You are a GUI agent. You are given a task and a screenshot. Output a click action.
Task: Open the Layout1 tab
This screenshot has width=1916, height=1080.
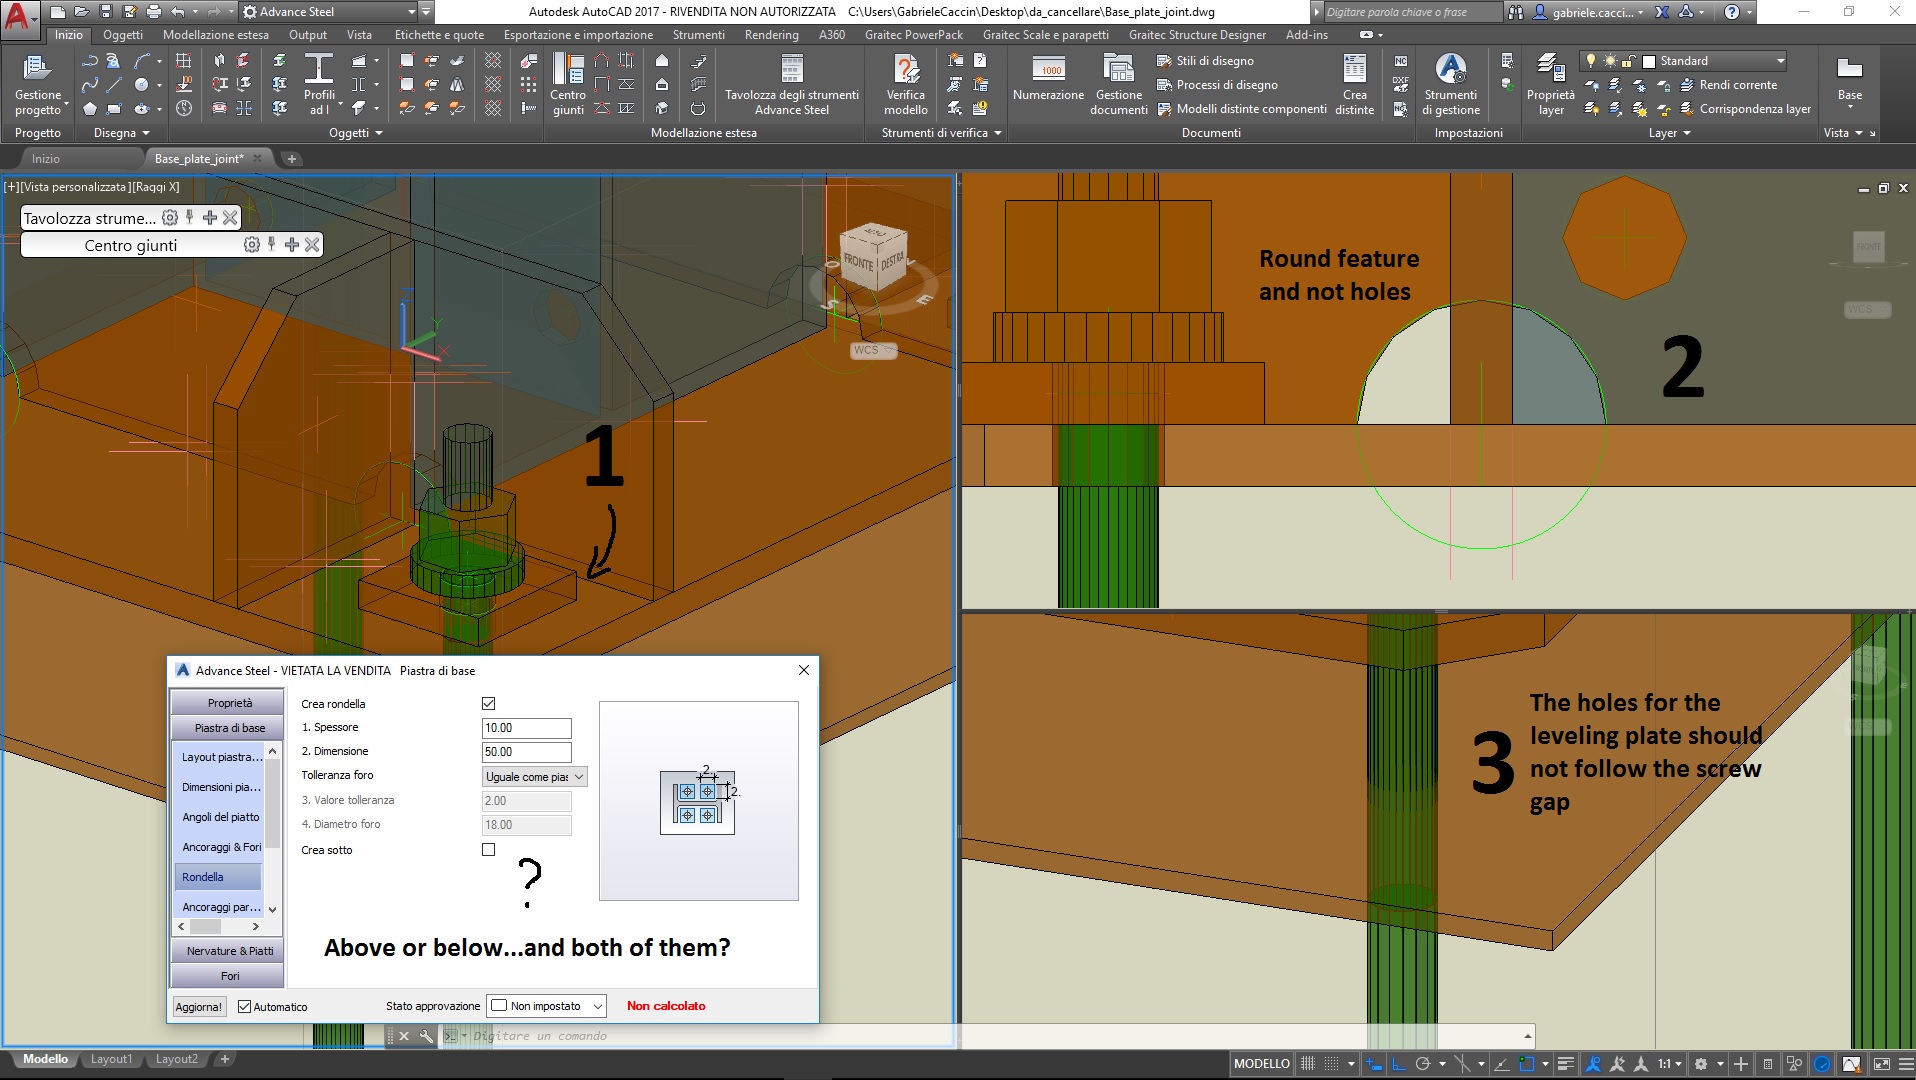(x=112, y=1058)
